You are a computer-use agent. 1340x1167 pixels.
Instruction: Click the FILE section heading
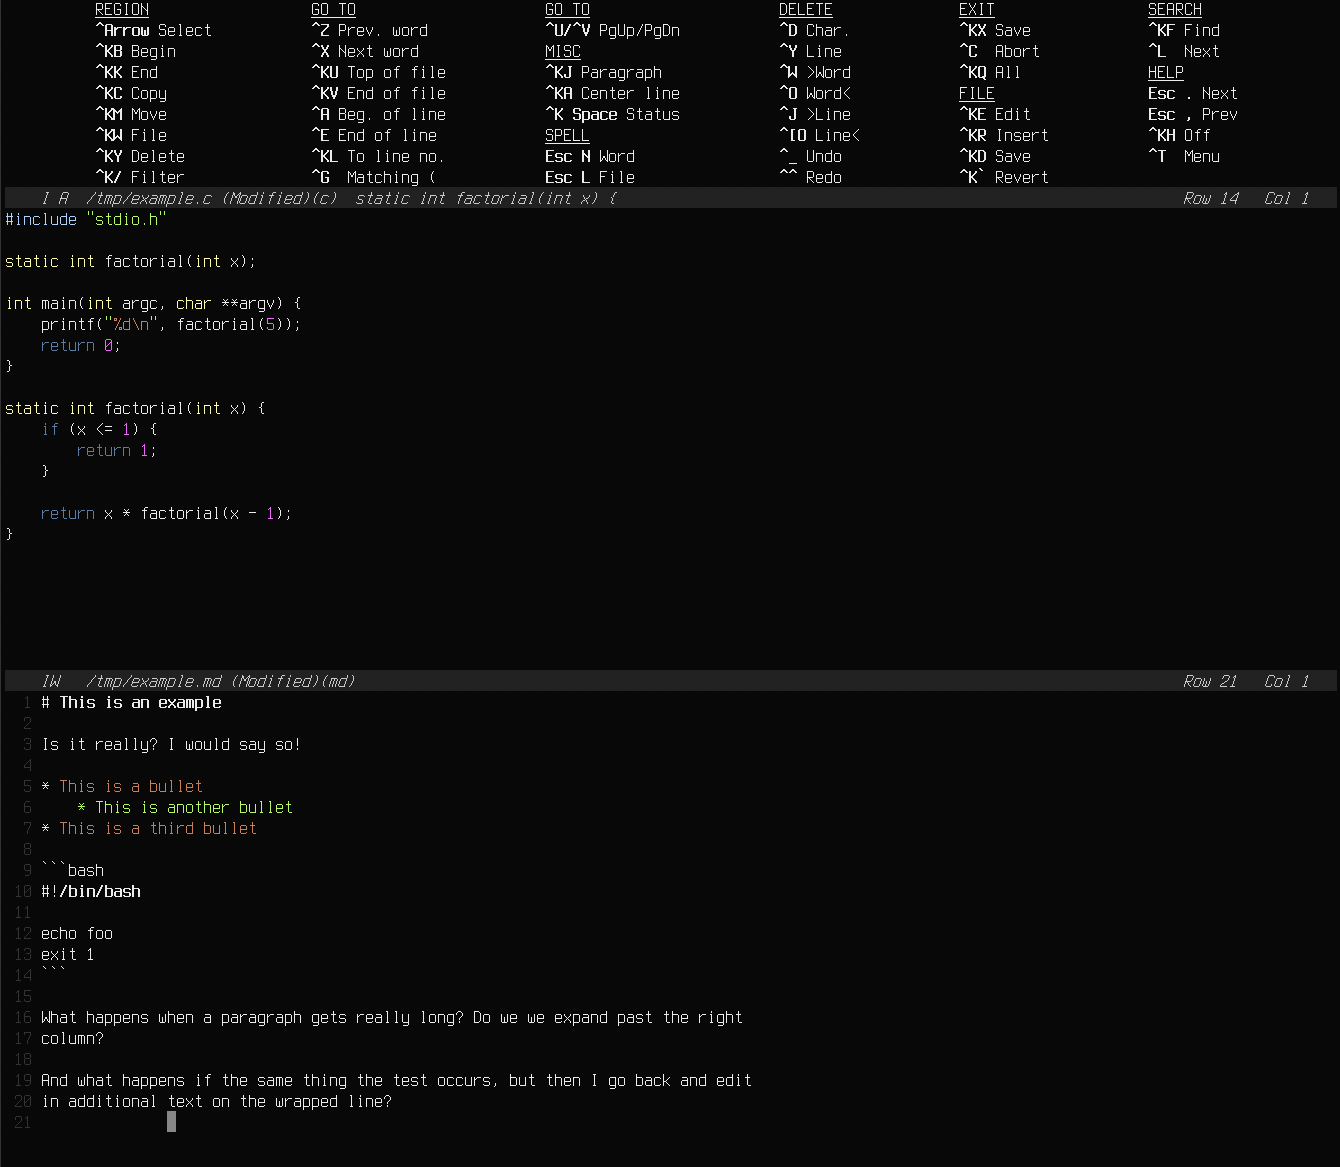[977, 93]
